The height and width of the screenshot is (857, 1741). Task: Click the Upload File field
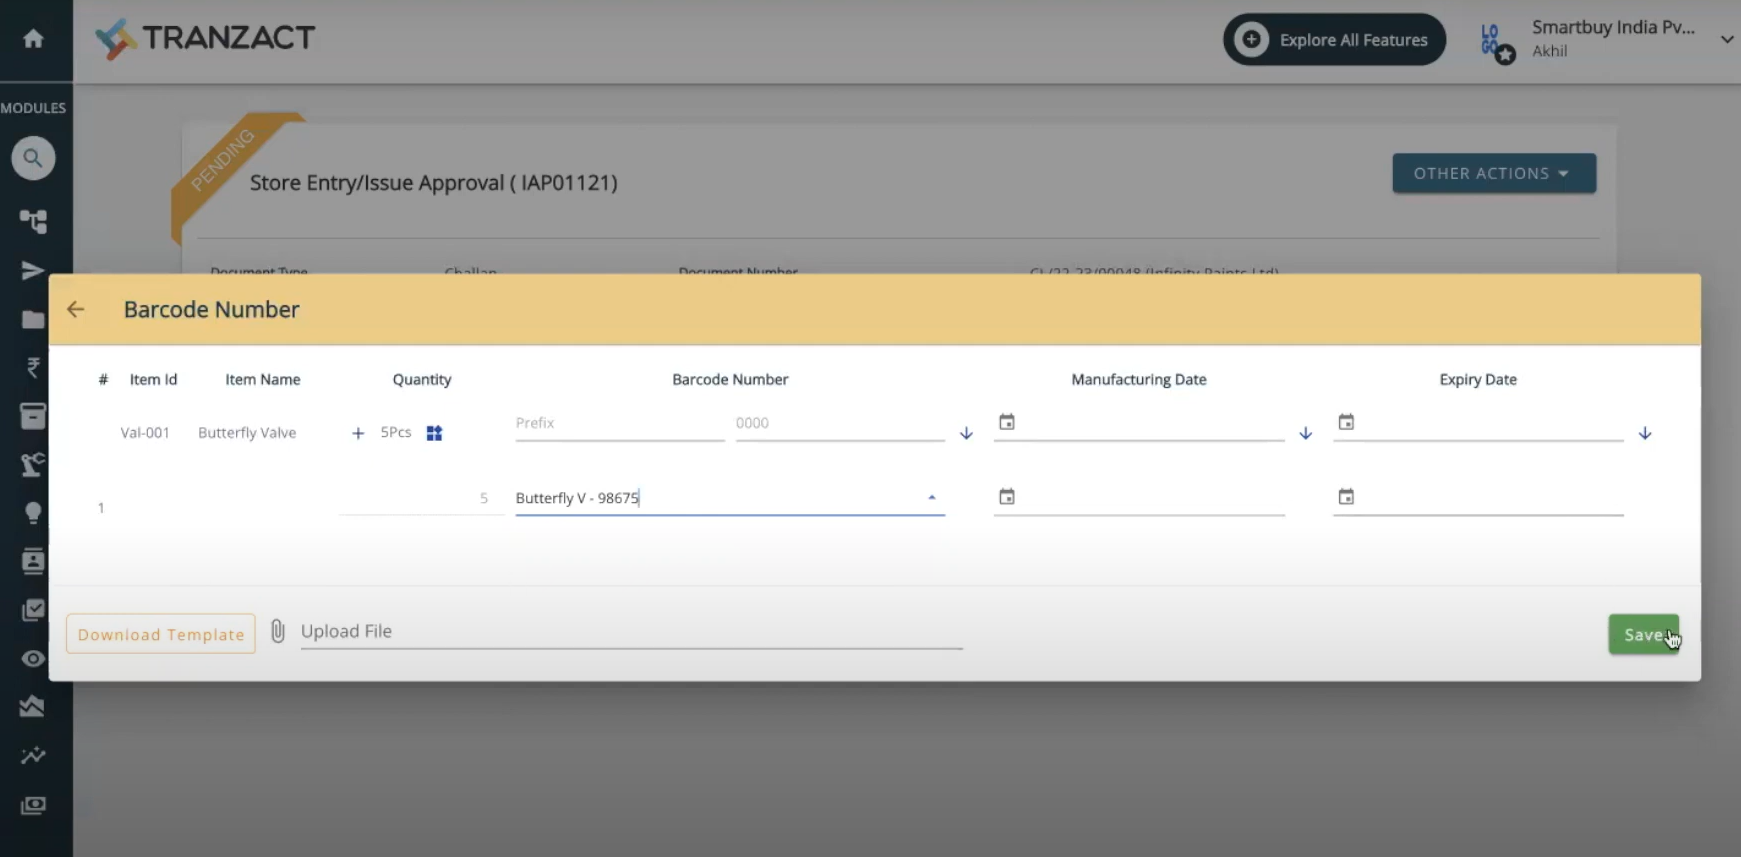[631, 631]
